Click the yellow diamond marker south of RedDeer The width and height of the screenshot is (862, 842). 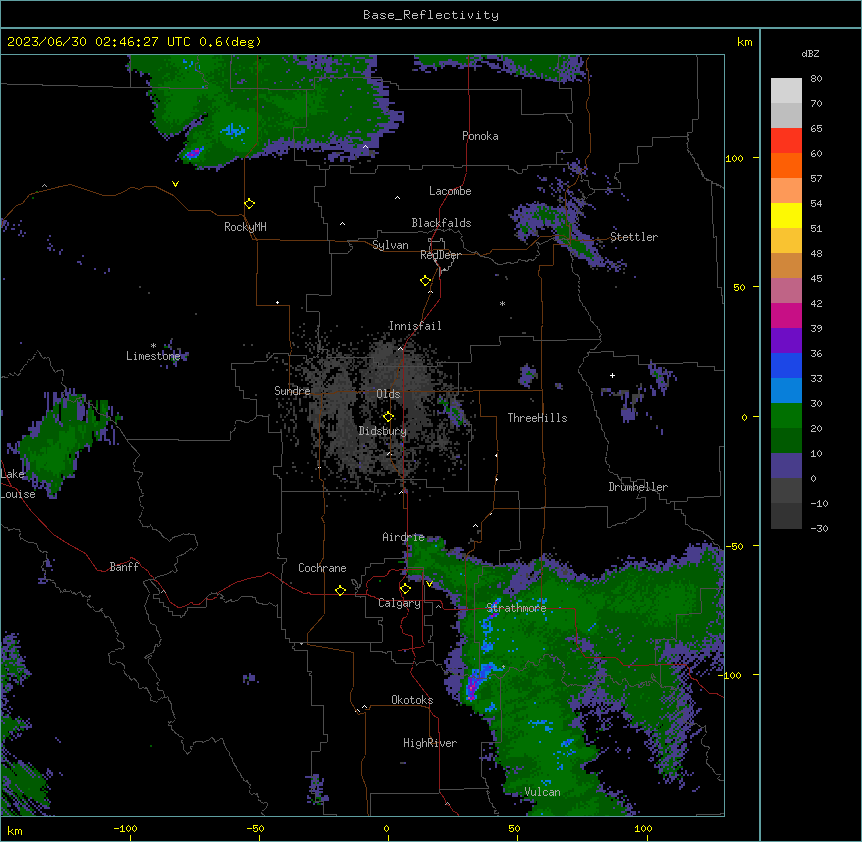tap(425, 281)
